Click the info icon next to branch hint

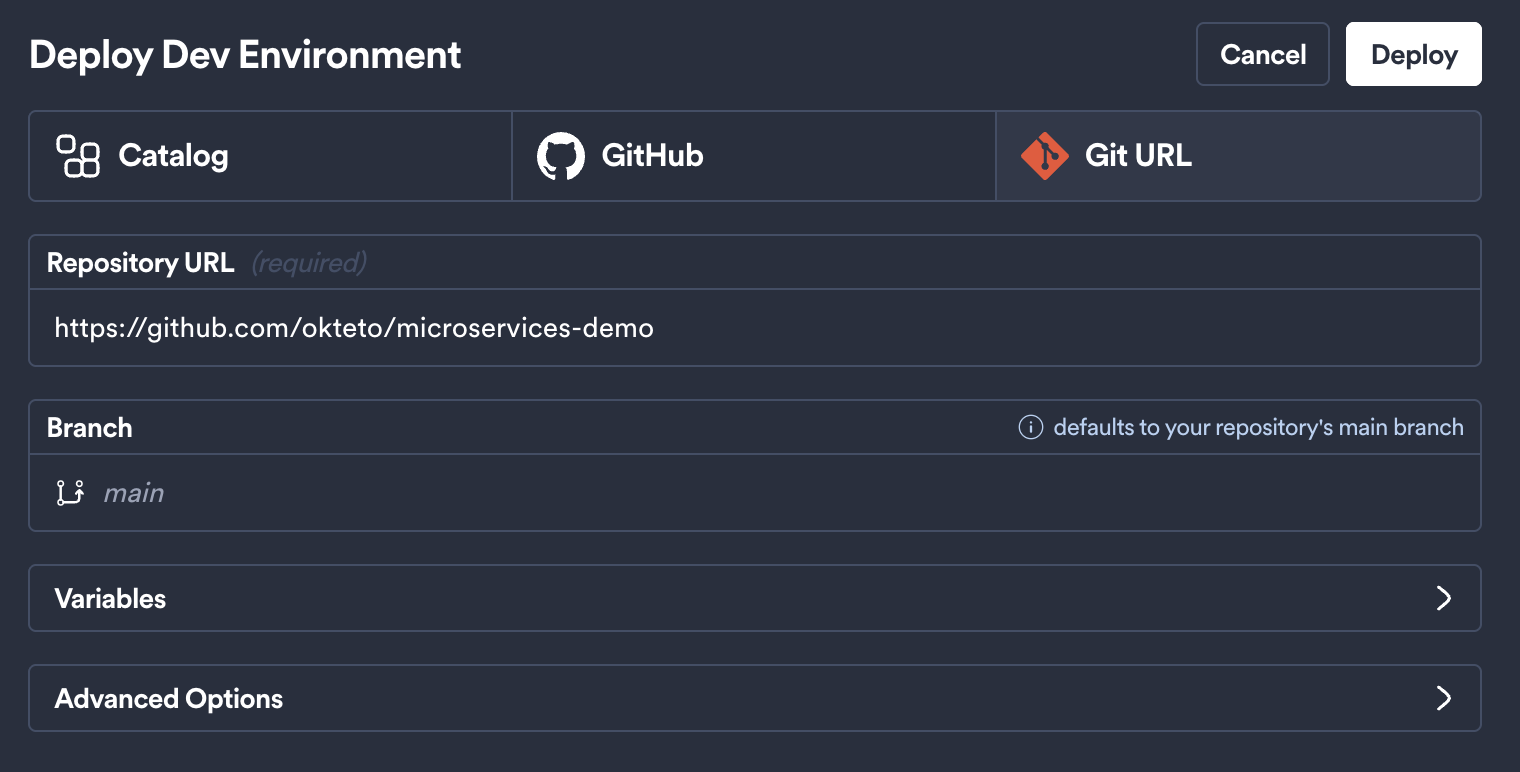1030,427
